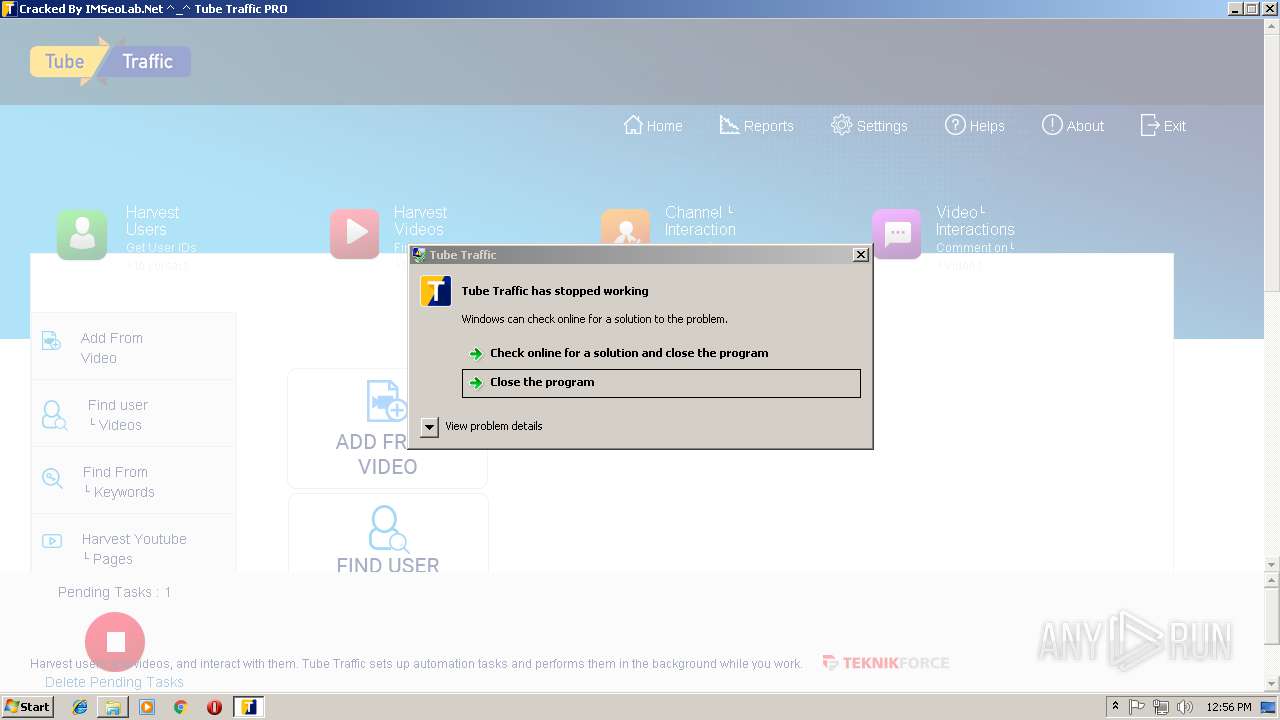Click the orange Channel Interaction icon
Viewport: 1280px width, 720px height.
click(x=626, y=227)
